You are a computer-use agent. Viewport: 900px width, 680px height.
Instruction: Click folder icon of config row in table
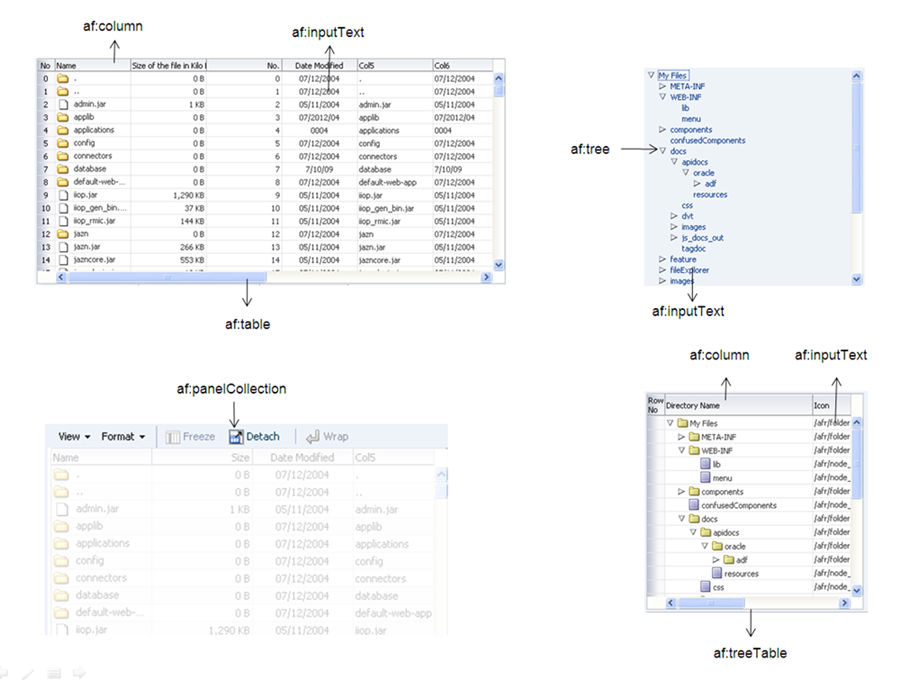tap(63, 143)
